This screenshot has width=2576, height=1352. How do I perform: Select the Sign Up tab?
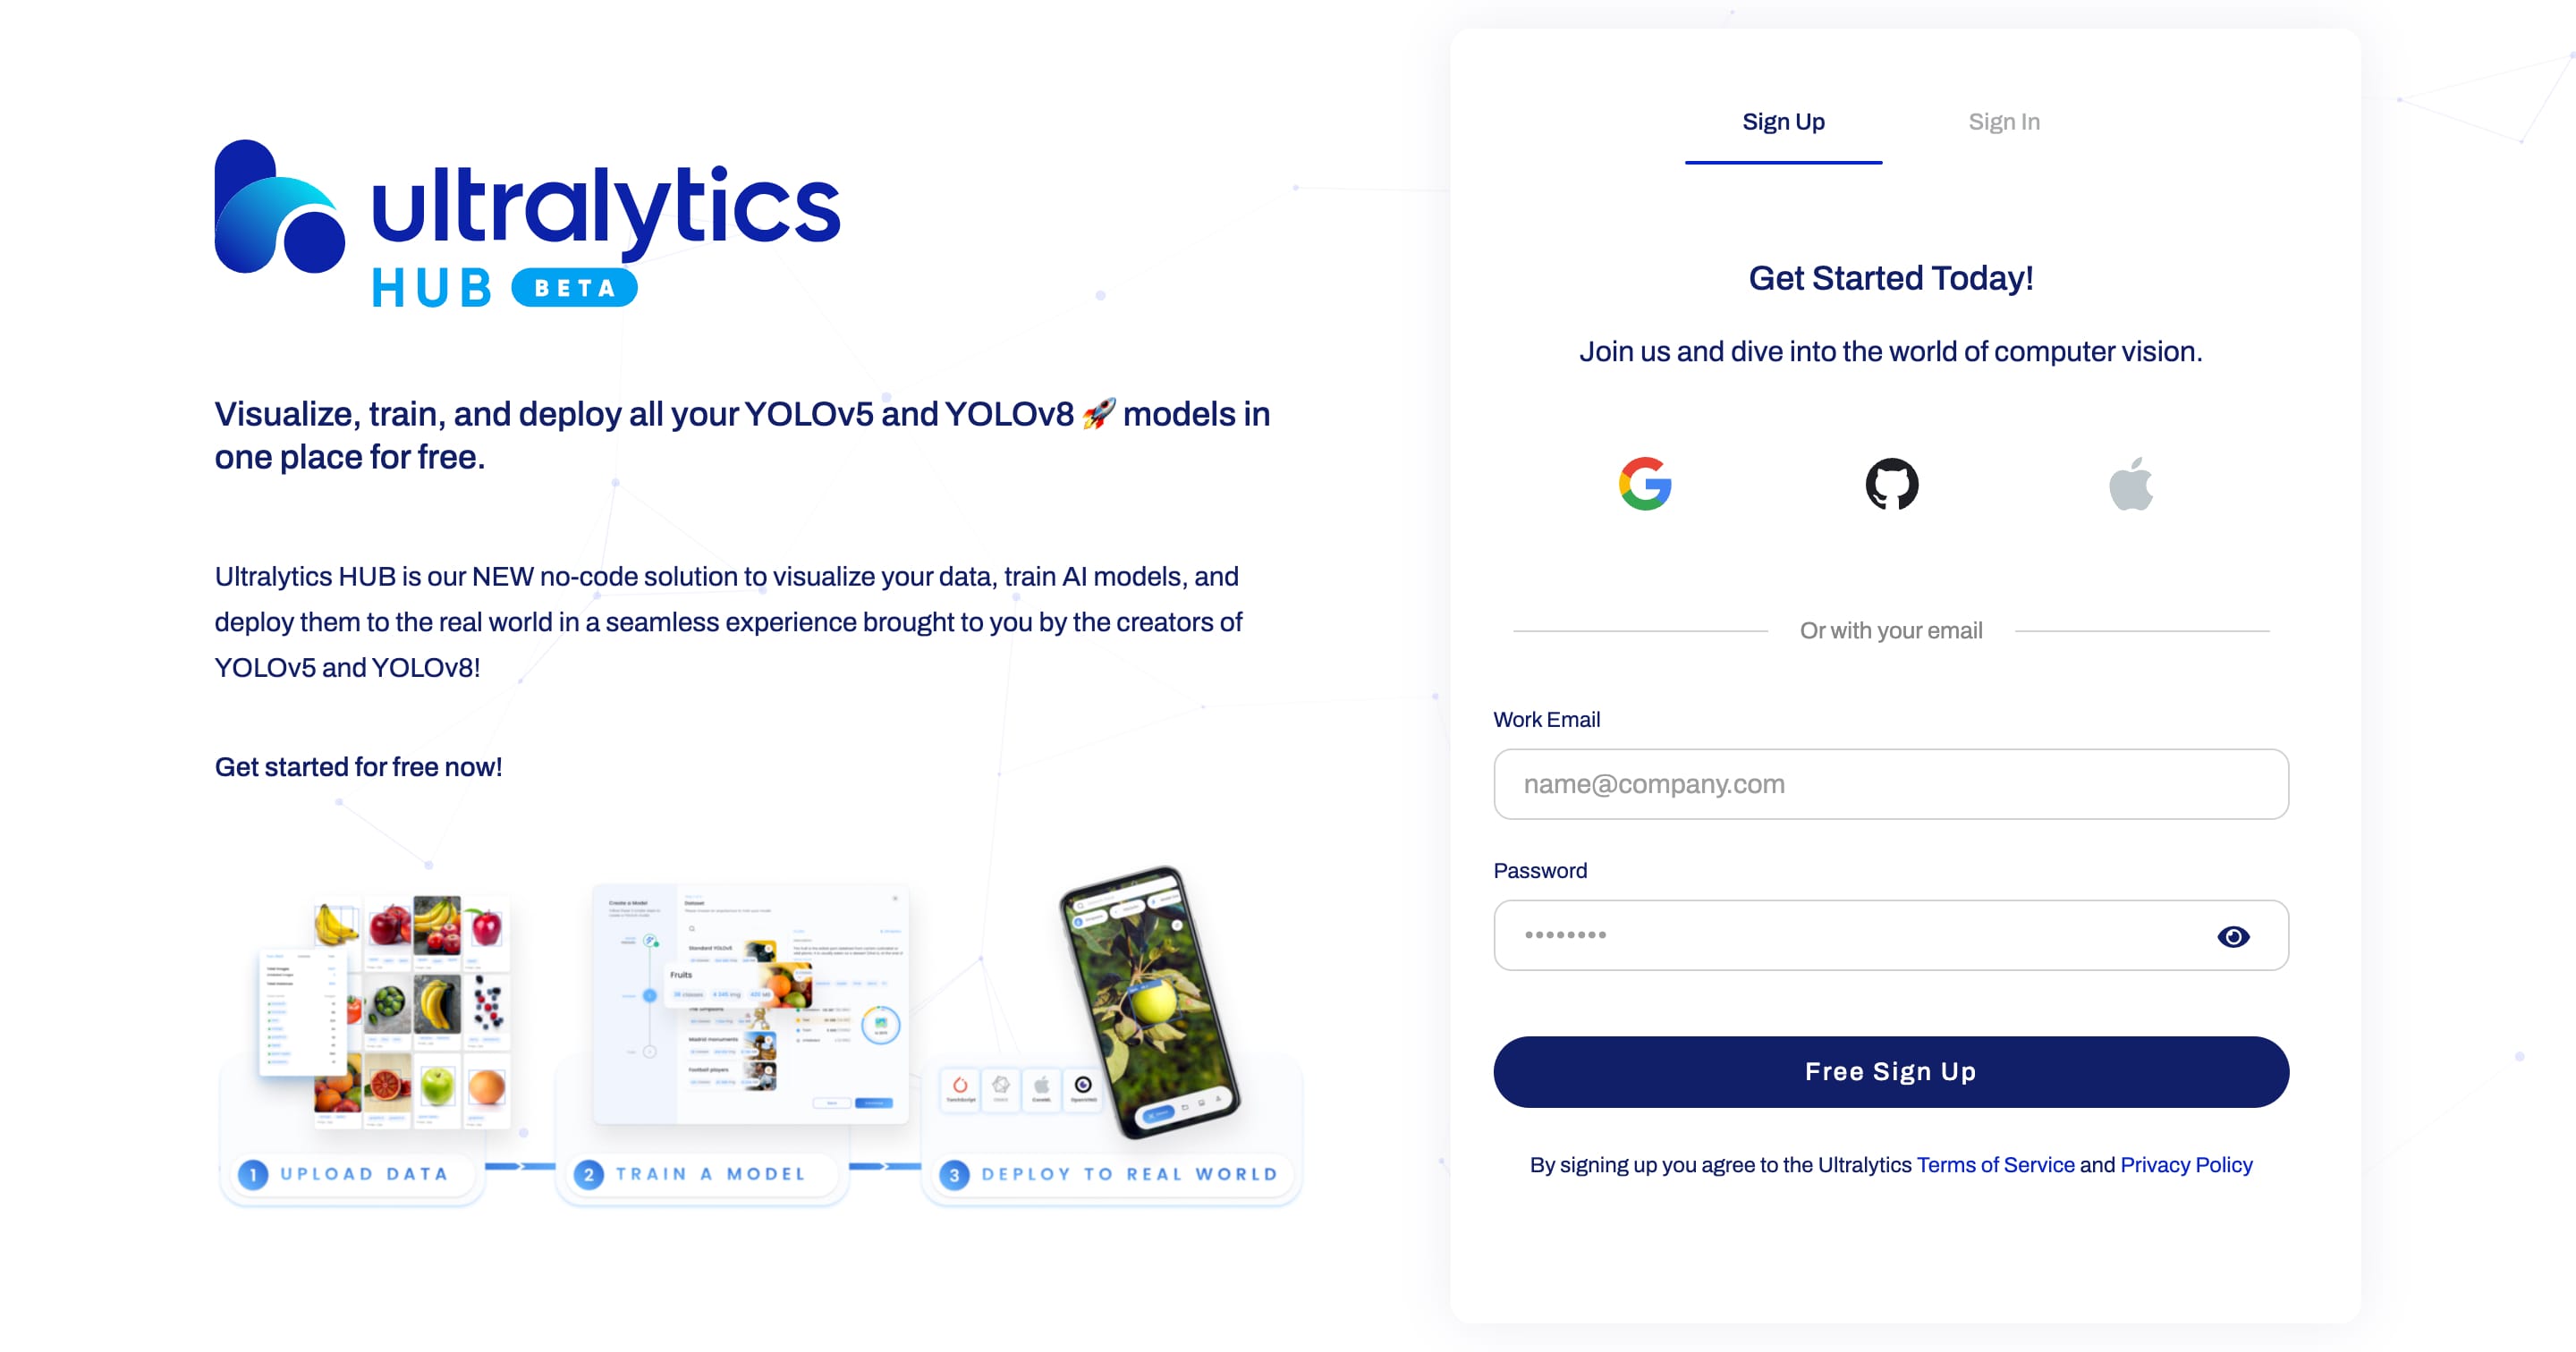pyautogui.click(x=1780, y=121)
